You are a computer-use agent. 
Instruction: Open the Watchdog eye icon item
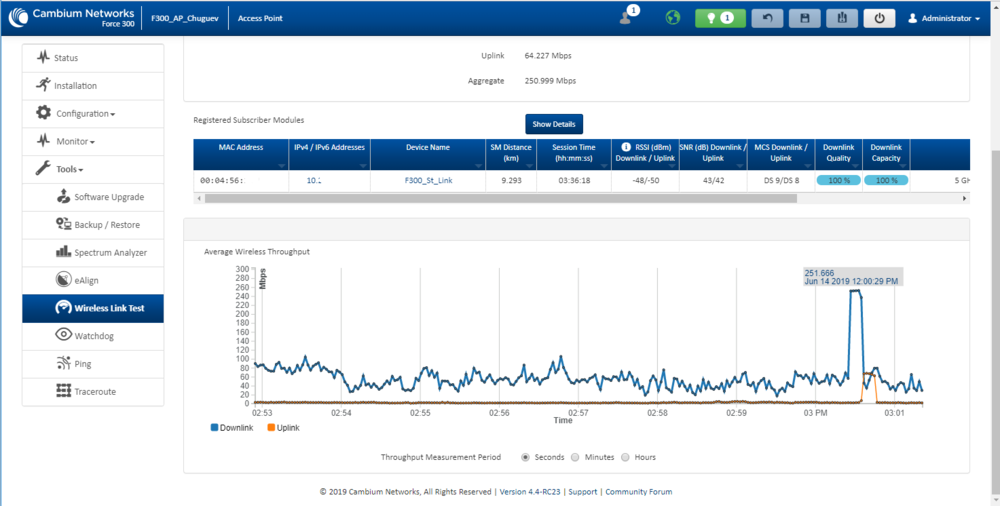coord(92,336)
